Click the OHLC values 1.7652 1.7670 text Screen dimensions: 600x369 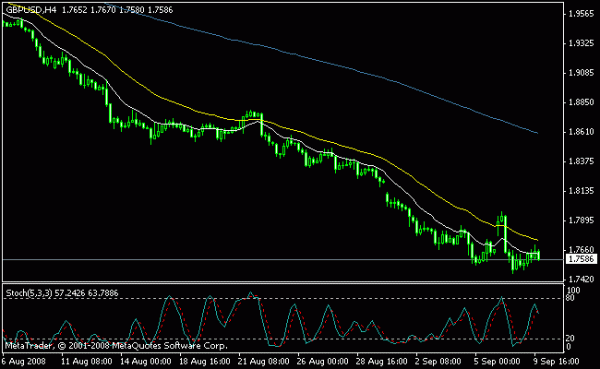[x=89, y=10]
